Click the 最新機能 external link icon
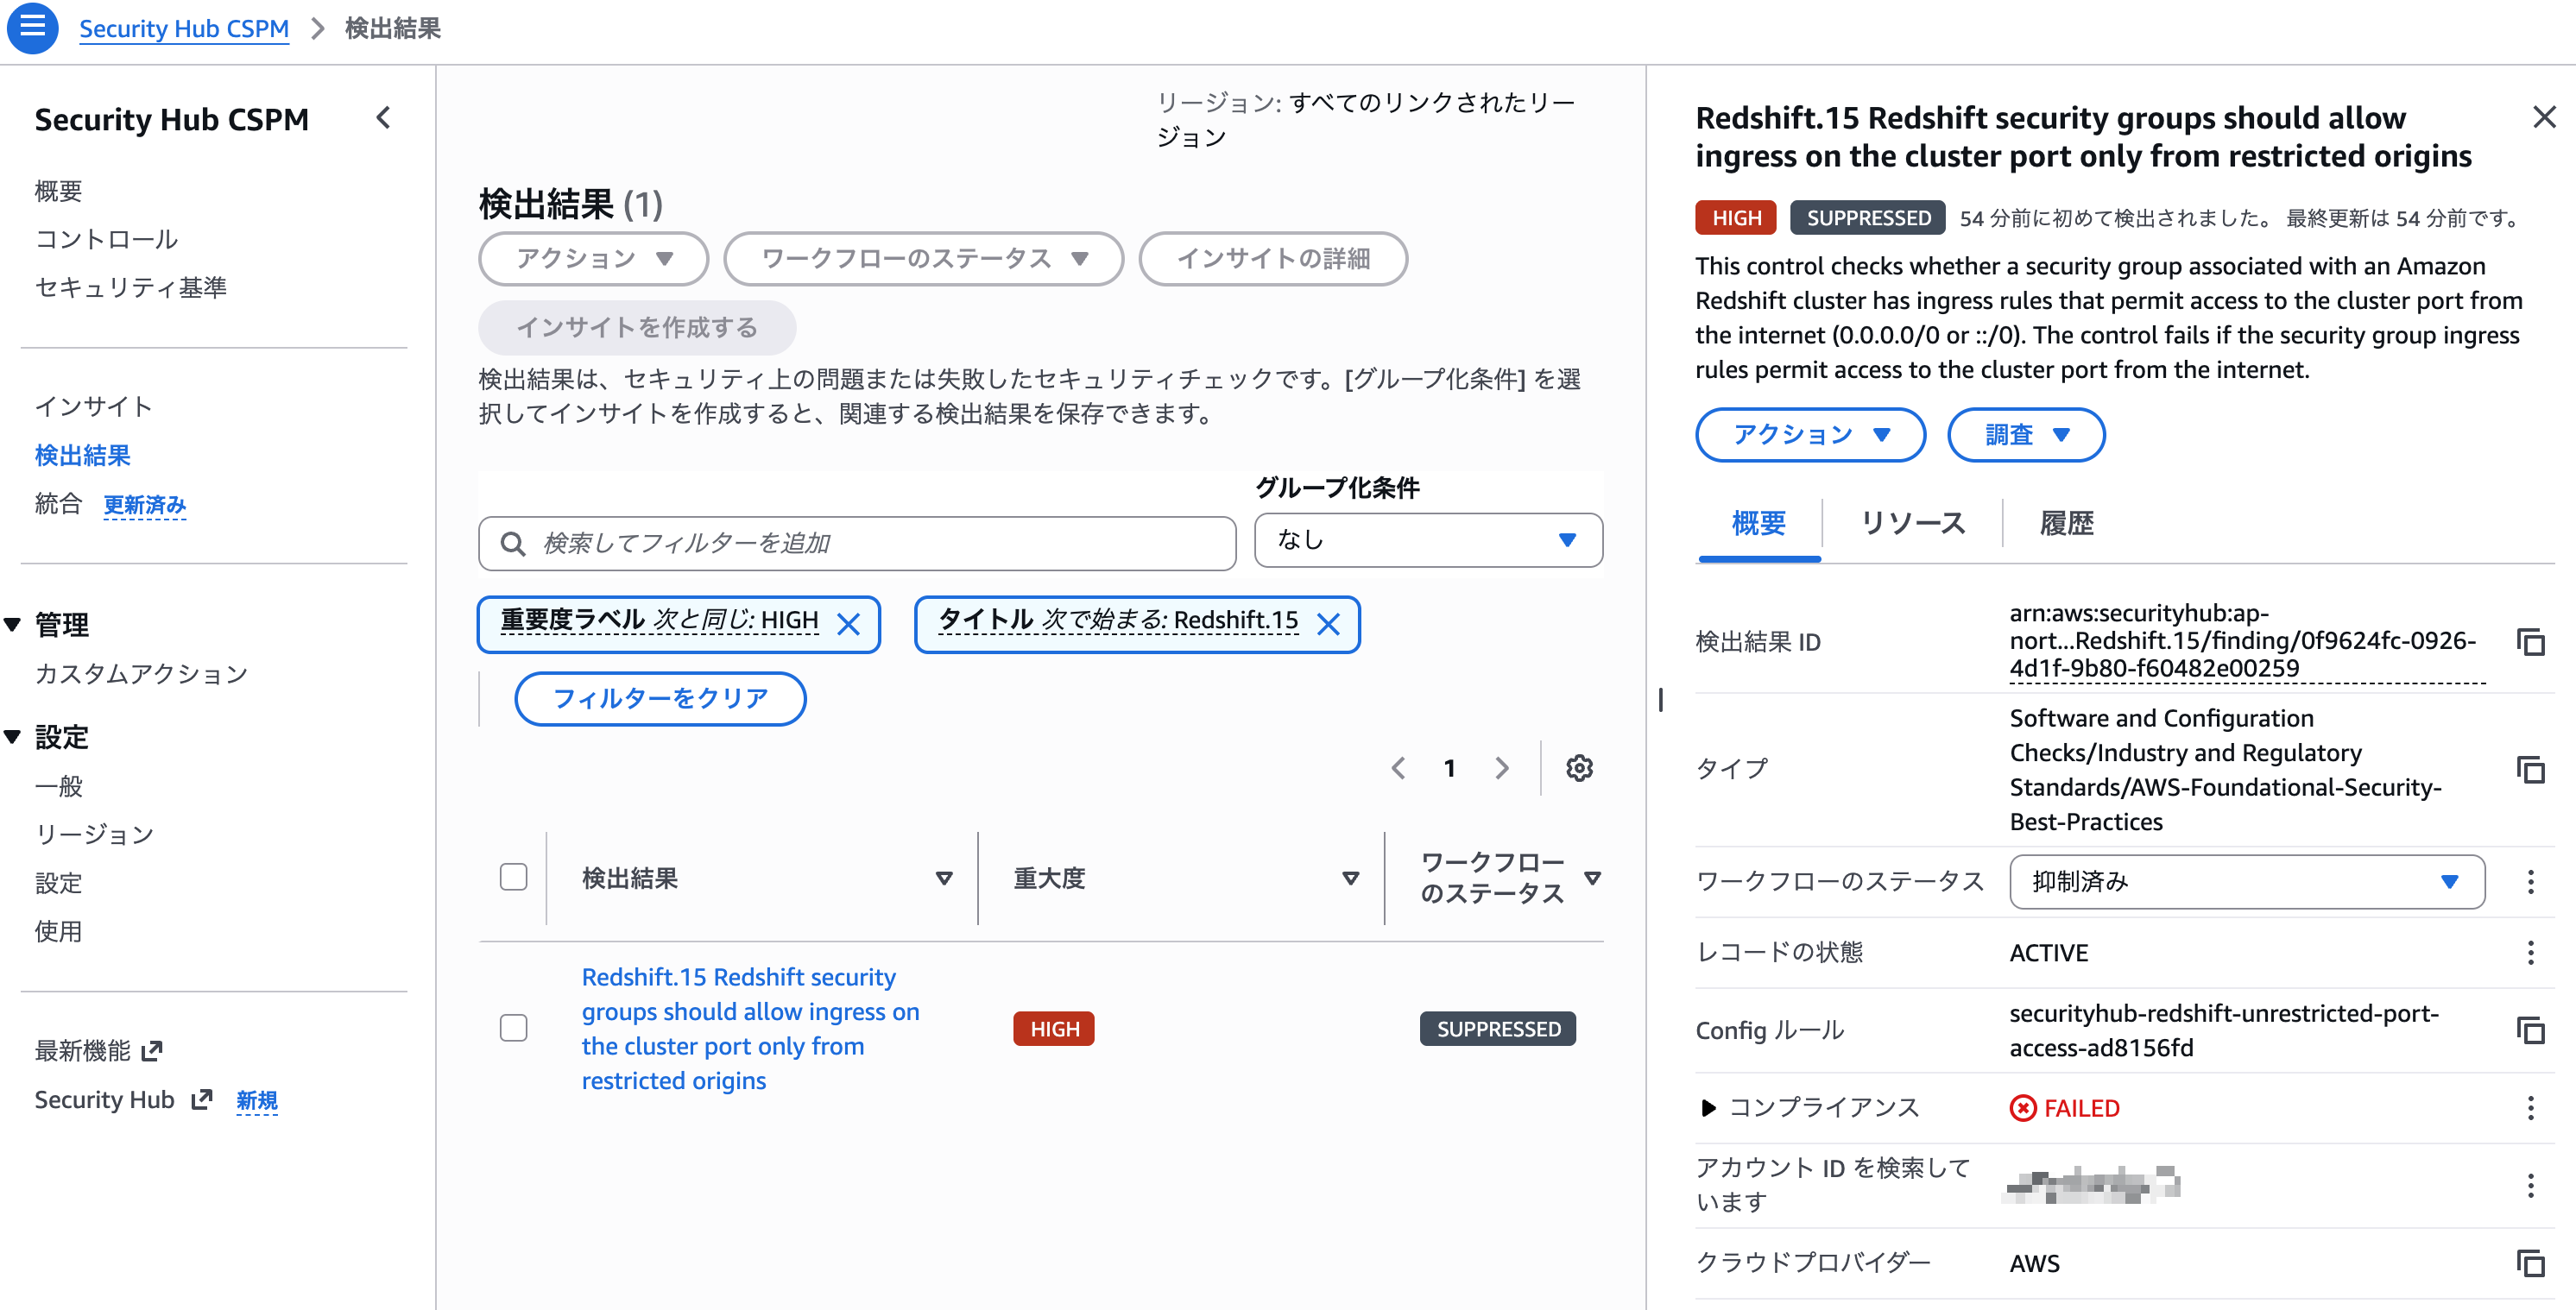 (x=152, y=1051)
